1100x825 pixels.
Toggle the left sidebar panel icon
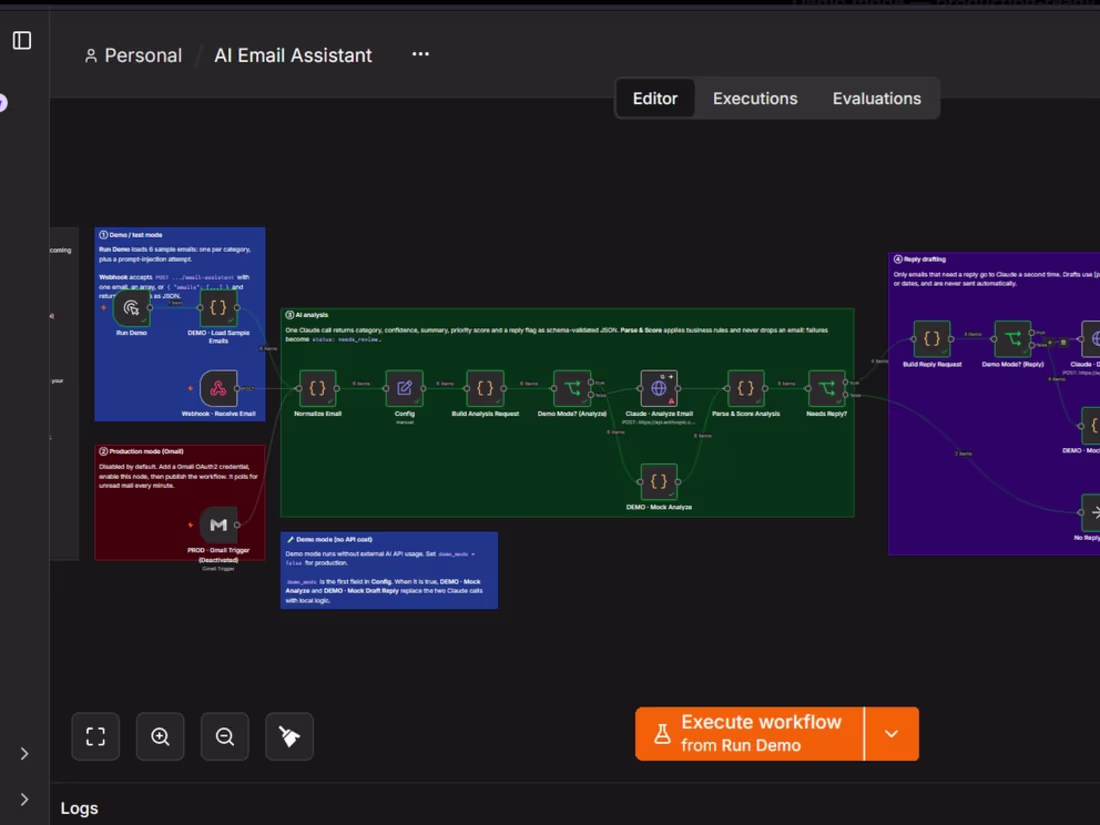click(x=22, y=41)
